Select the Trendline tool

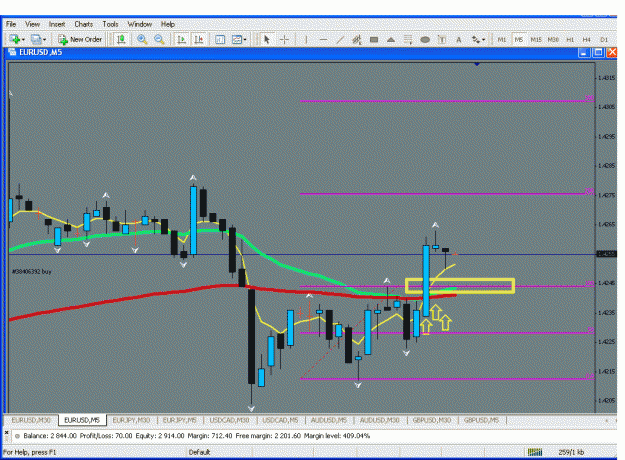pos(340,39)
